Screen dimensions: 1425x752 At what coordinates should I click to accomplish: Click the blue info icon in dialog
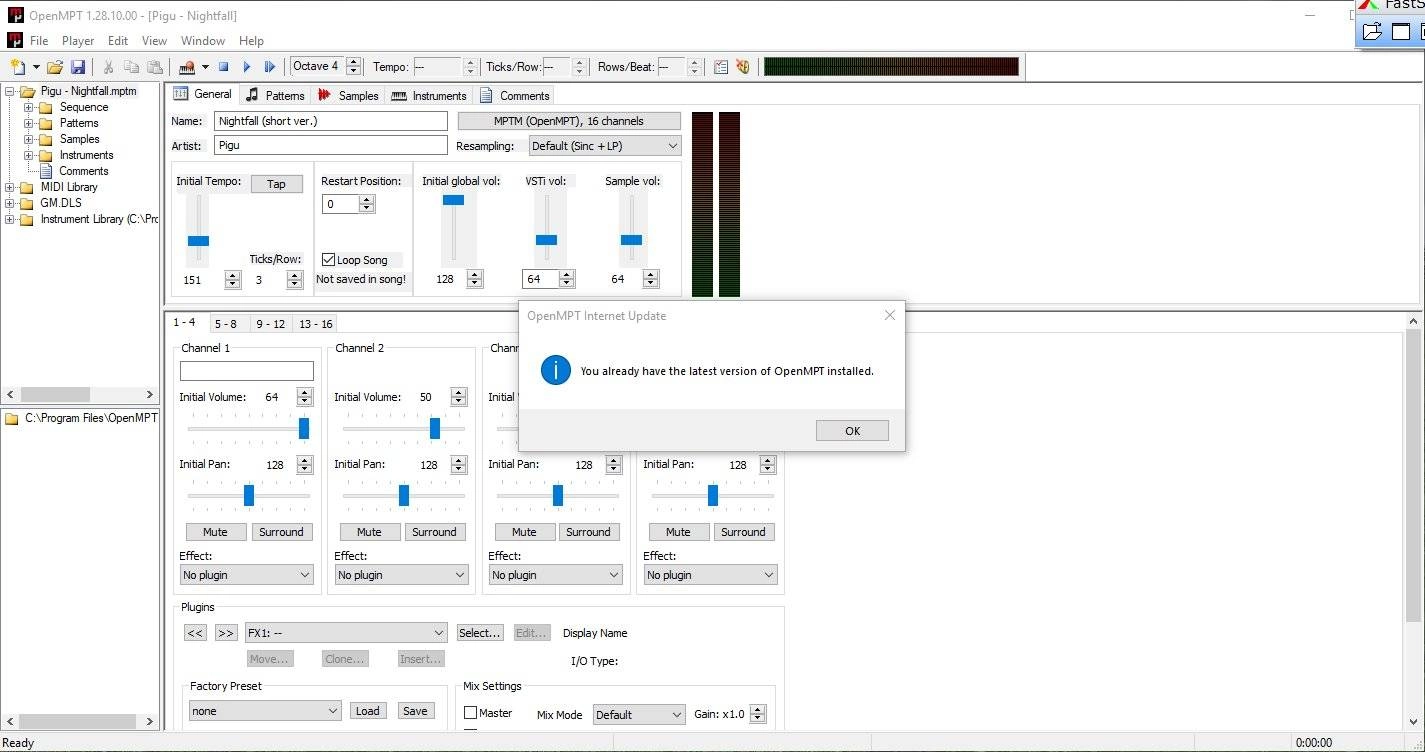[x=555, y=370]
